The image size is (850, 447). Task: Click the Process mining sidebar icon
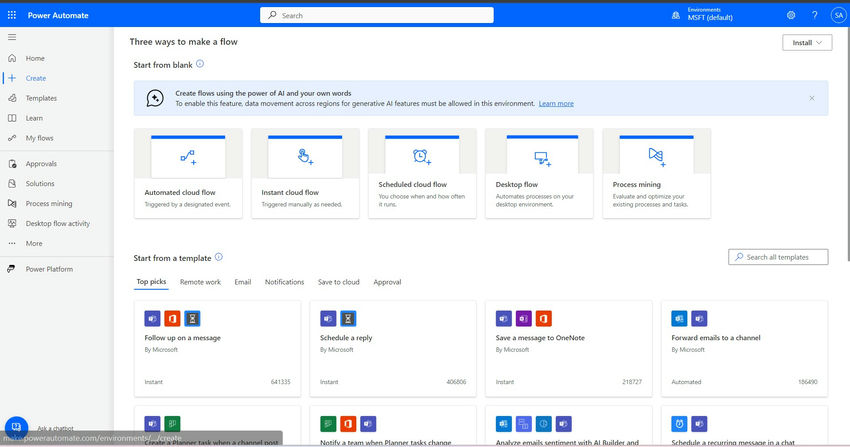point(12,204)
